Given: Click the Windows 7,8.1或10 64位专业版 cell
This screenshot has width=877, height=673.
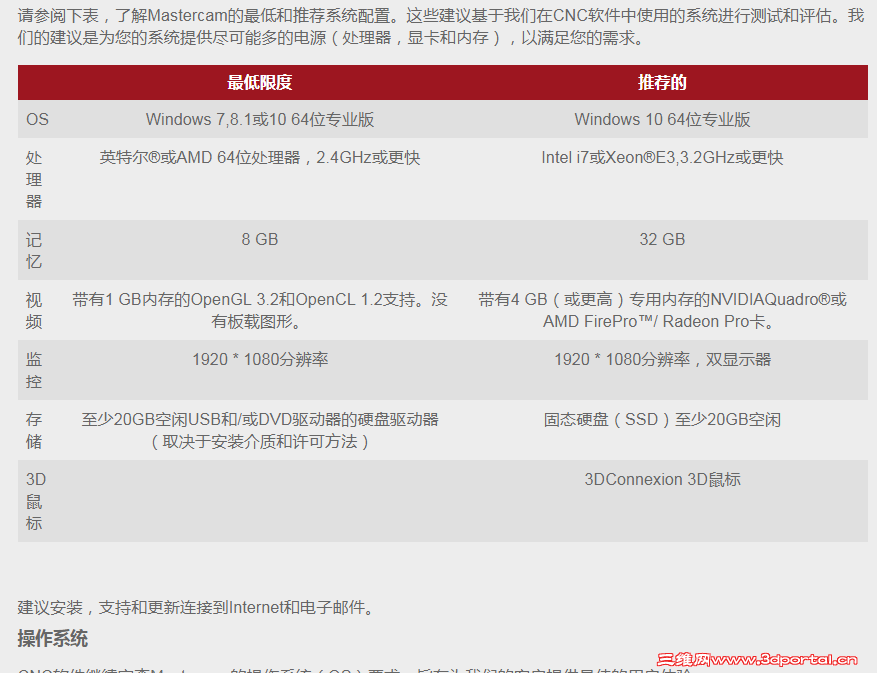Looking at the screenshot, I should click(x=260, y=119).
